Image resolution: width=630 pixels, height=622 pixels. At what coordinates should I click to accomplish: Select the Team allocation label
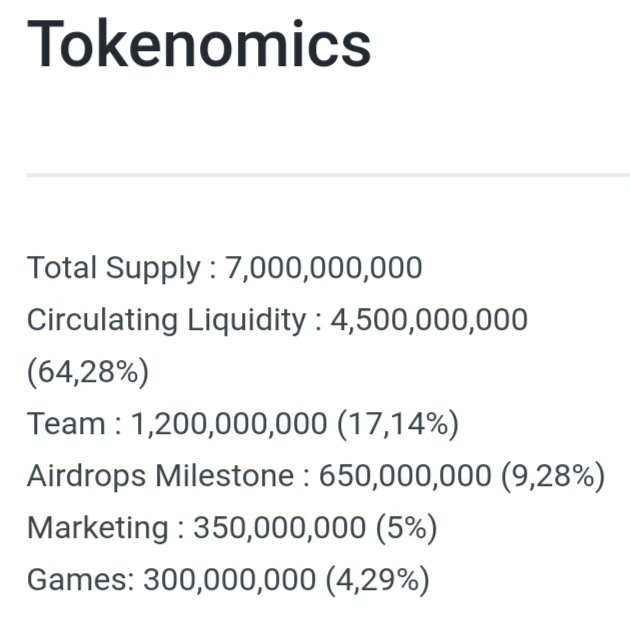66,424
